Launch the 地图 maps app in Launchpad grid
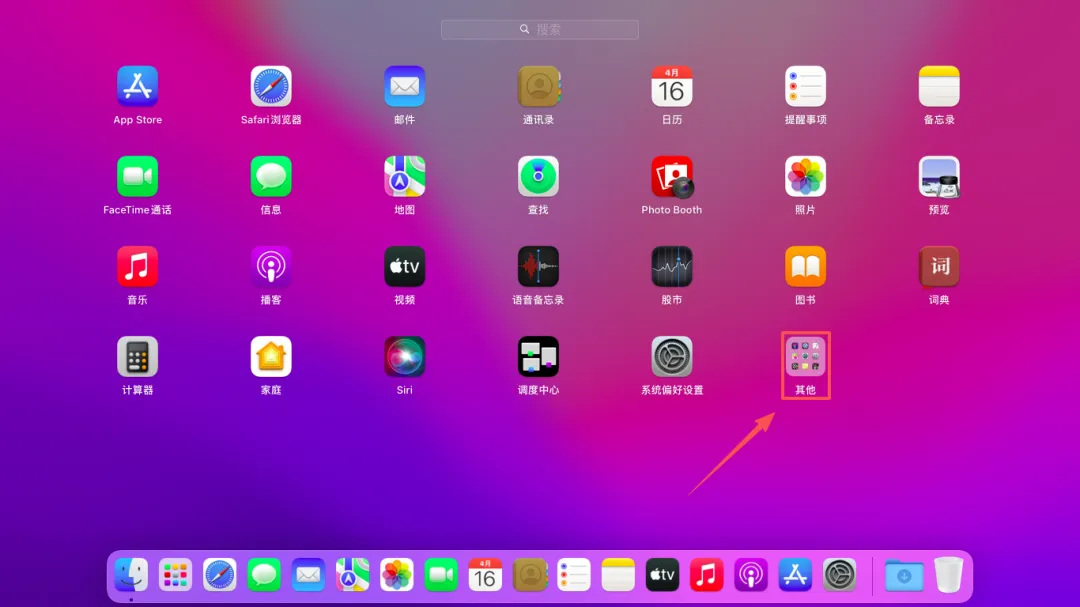 point(404,177)
